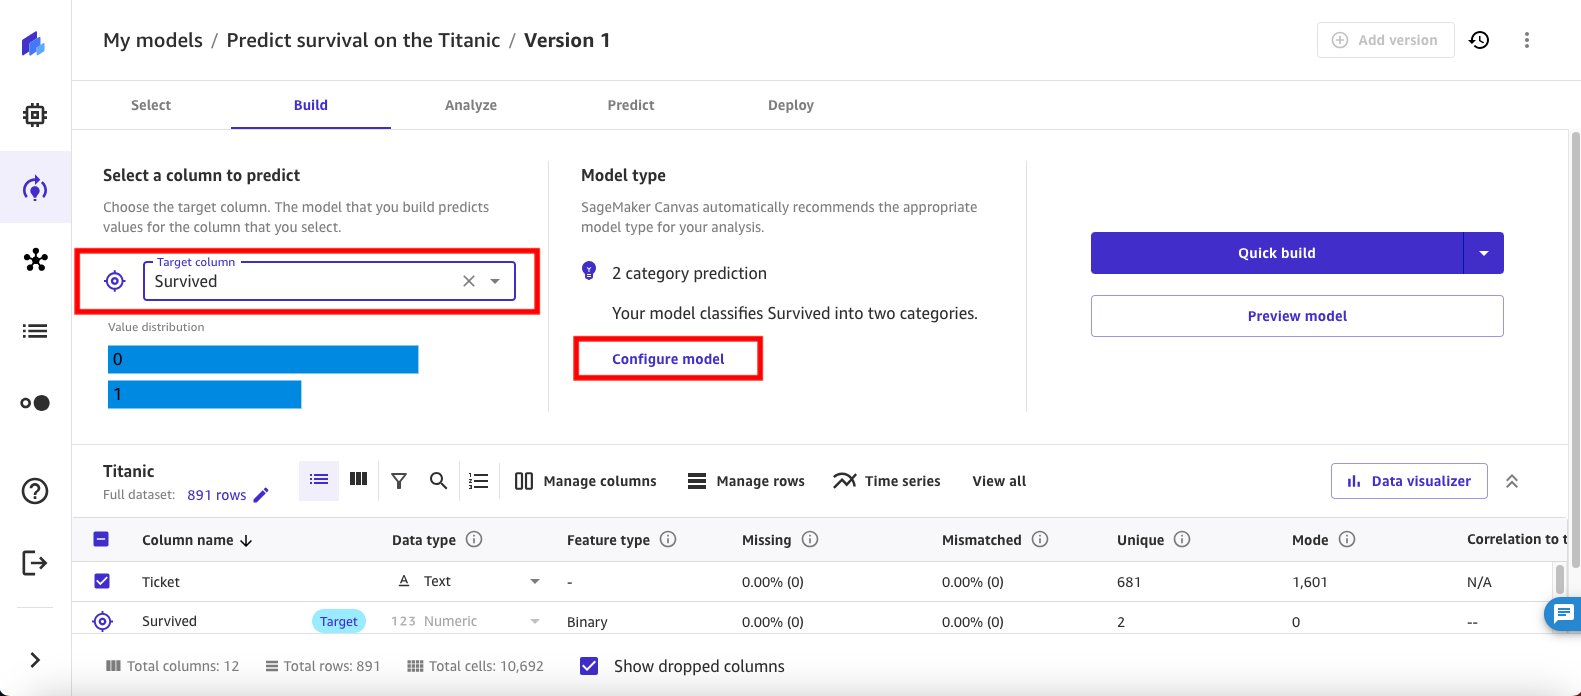Open the Data visualizer button
Viewport: 1581px width, 696px height.
click(x=1409, y=481)
